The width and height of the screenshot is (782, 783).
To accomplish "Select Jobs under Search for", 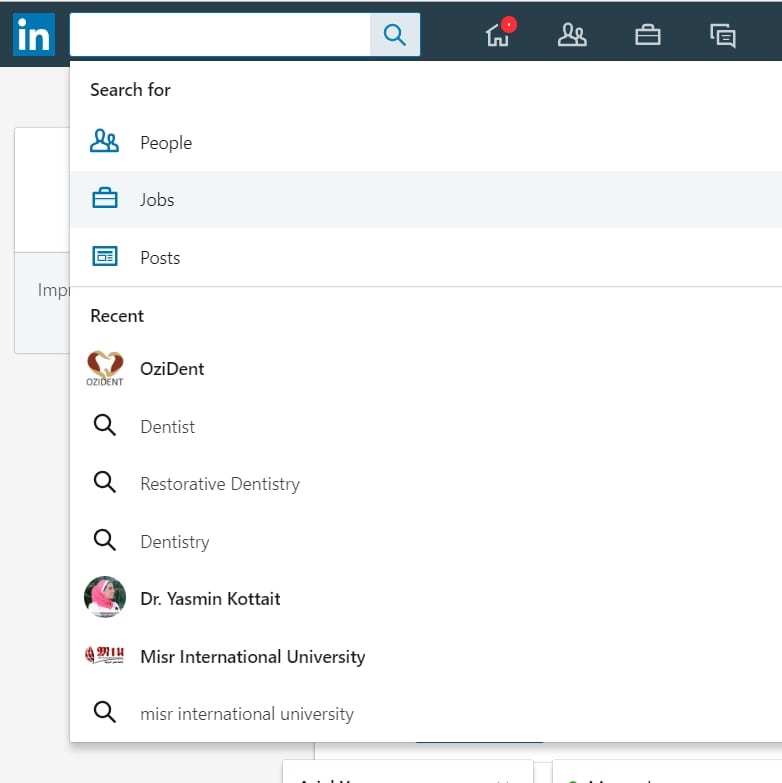I will click(x=425, y=200).
